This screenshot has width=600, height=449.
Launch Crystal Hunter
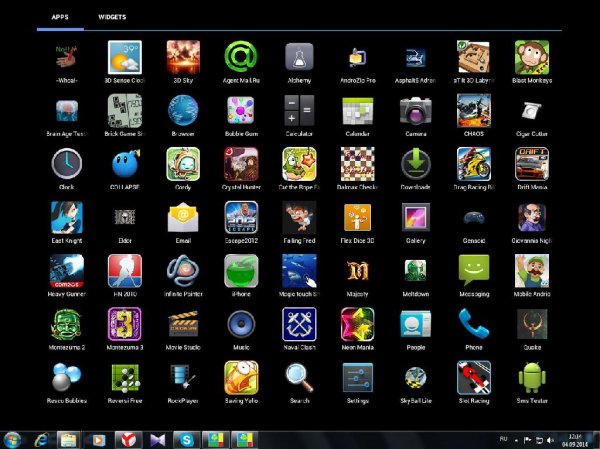click(241, 164)
